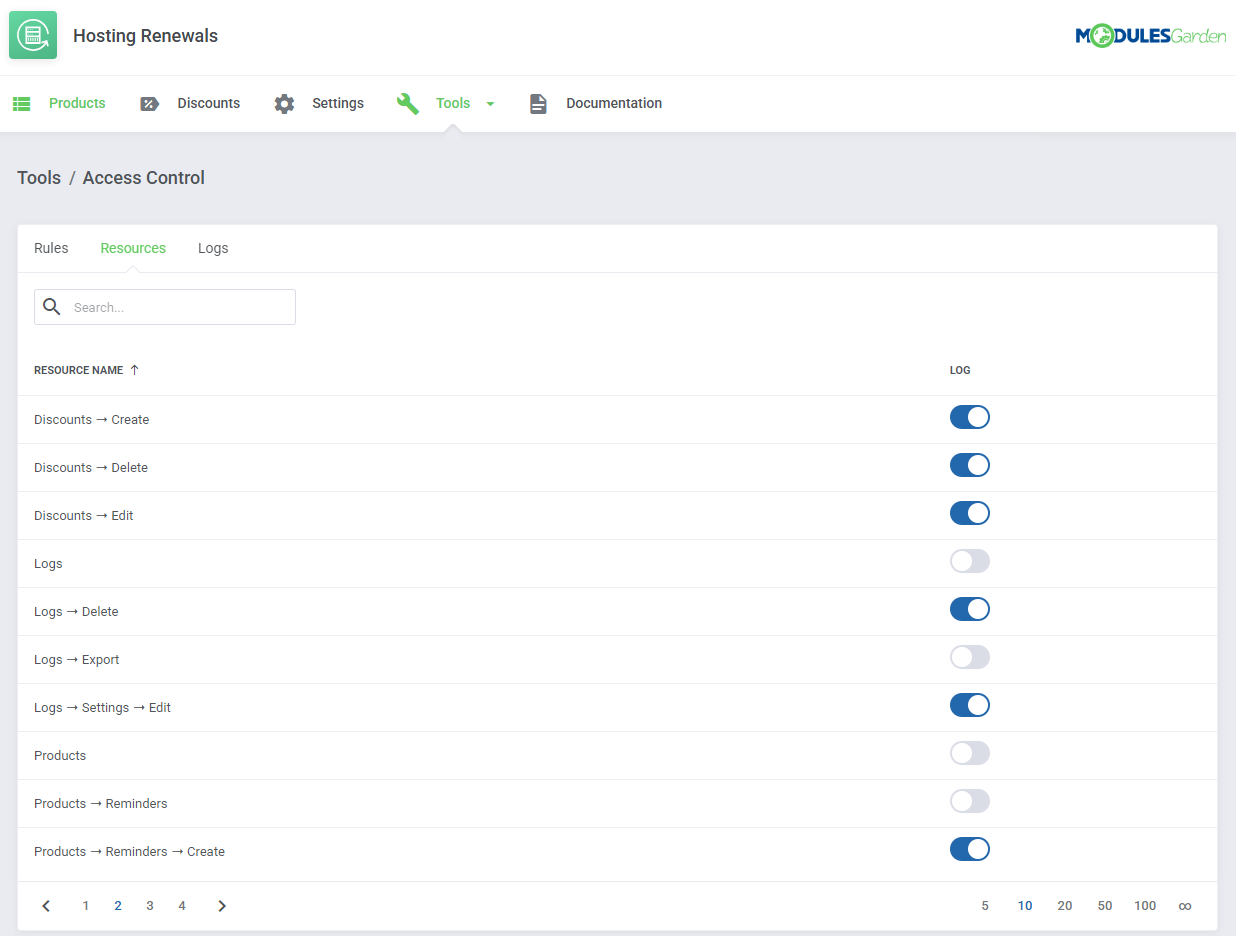
Task: Disable logging for Discounts → Create
Action: 969,417
